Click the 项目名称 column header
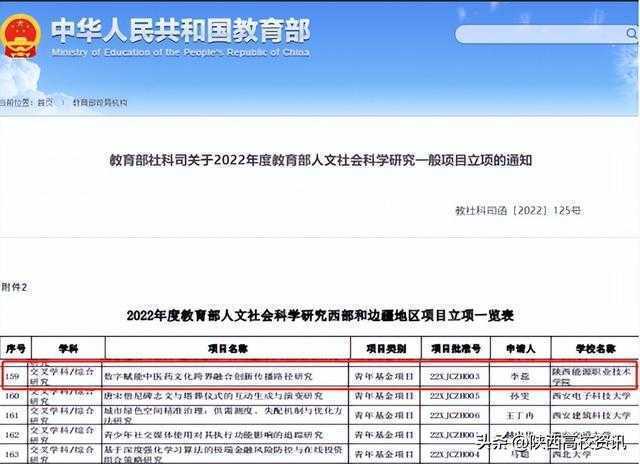 tap(227, 349)
